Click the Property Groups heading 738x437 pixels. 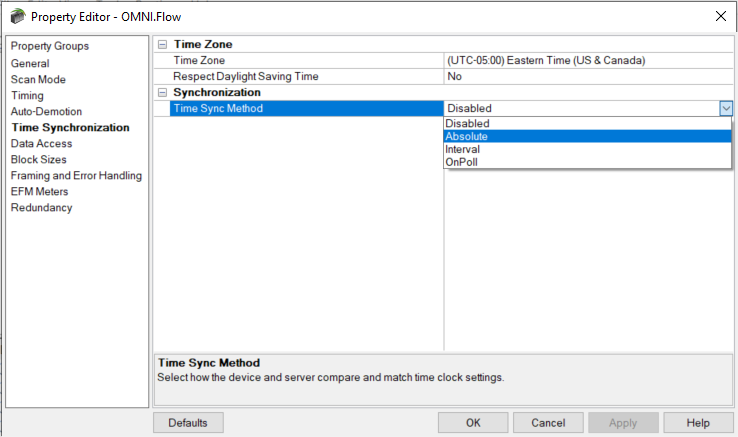50,46
